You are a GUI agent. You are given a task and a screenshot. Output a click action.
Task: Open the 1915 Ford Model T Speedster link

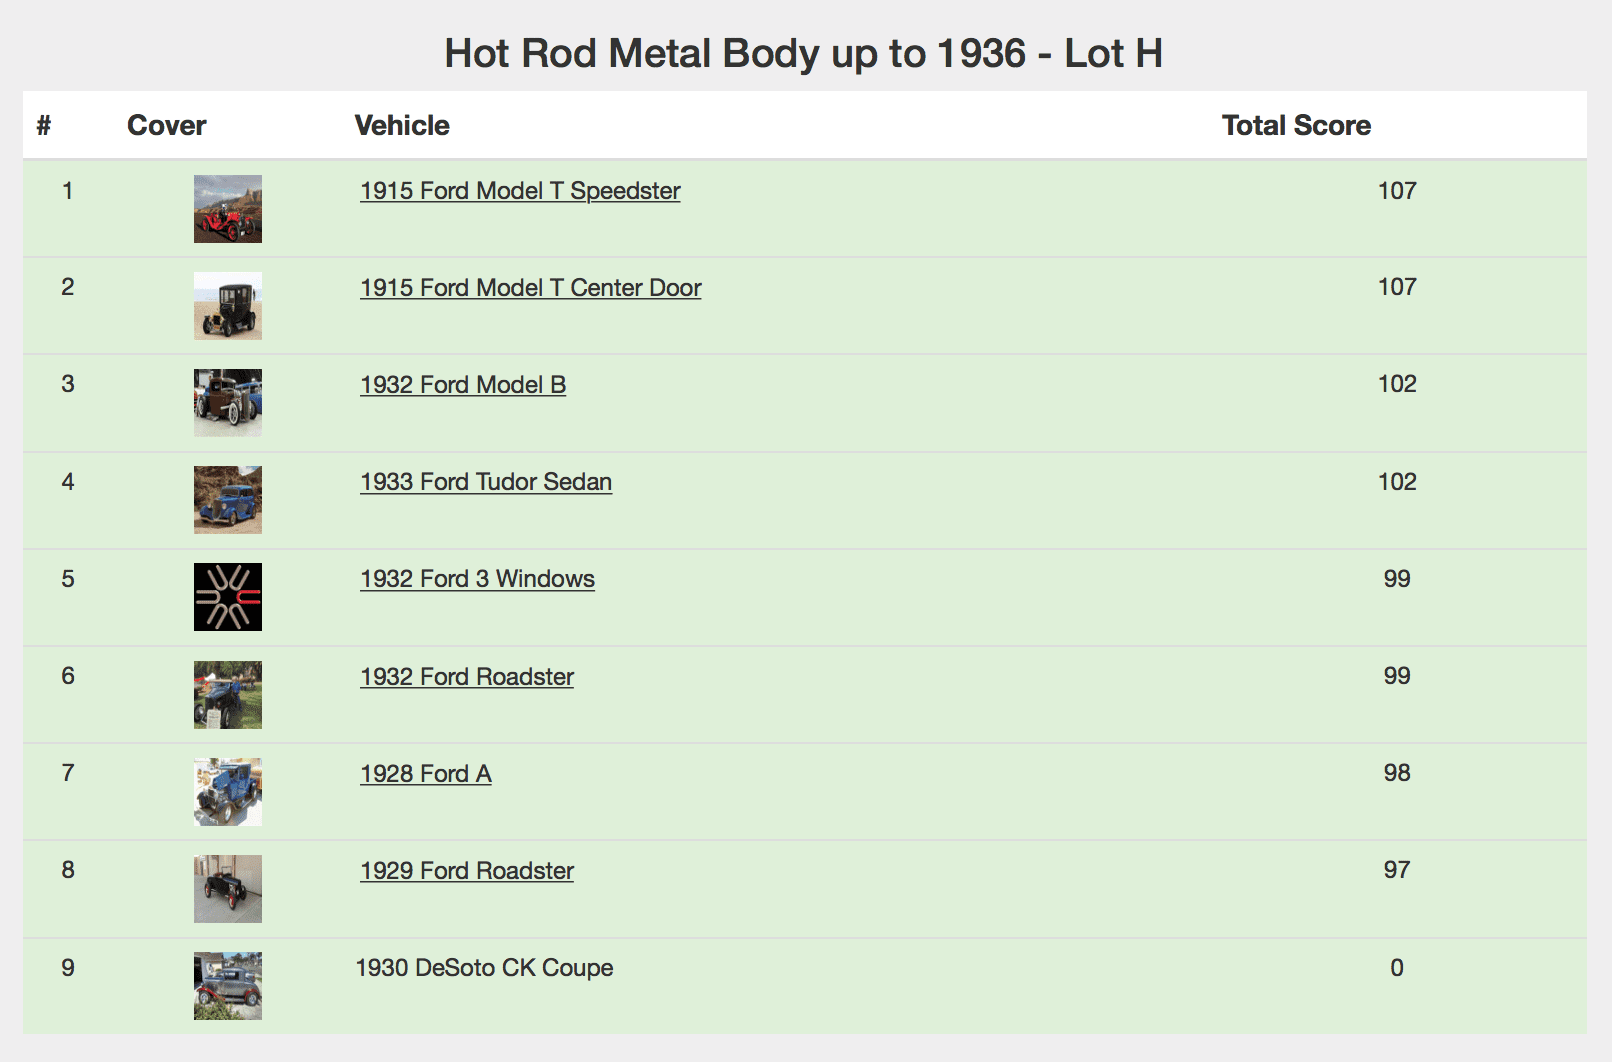coord(520,191)
